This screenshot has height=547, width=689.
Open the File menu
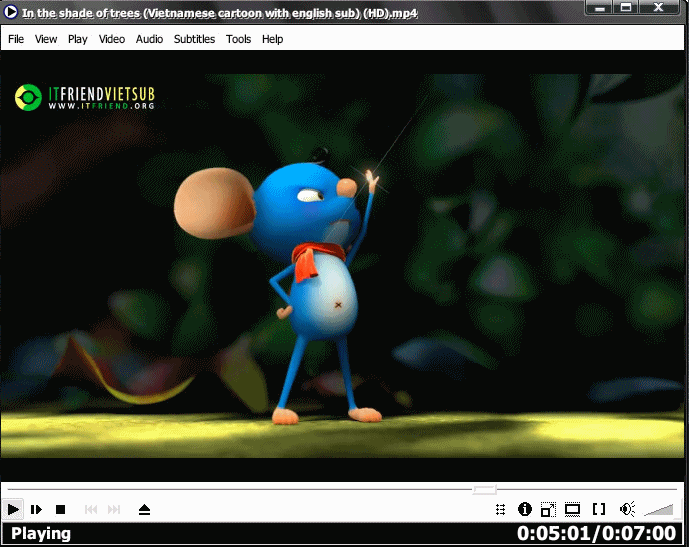(x=16, y=39)
